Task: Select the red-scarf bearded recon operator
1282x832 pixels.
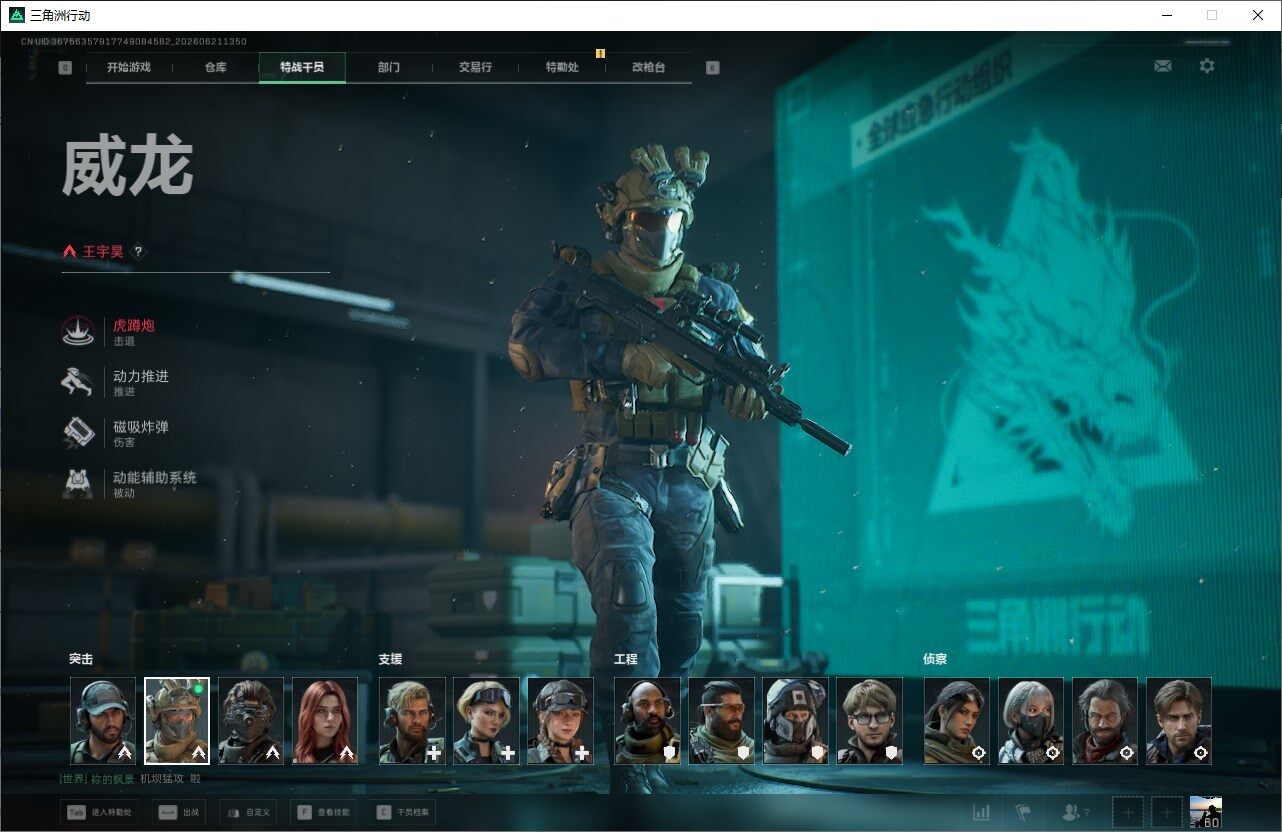Action: pyautogui.click(x=1105, y=721)
